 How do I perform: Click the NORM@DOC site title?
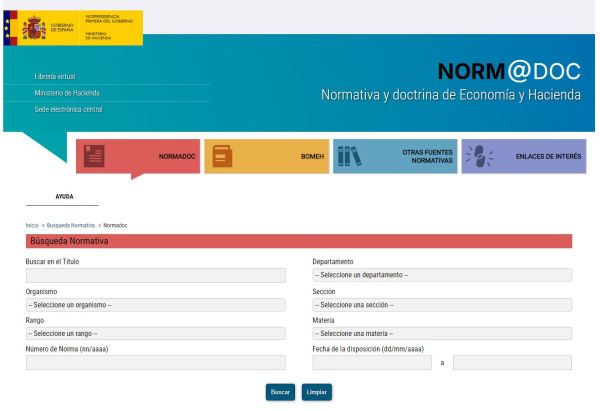509,71
